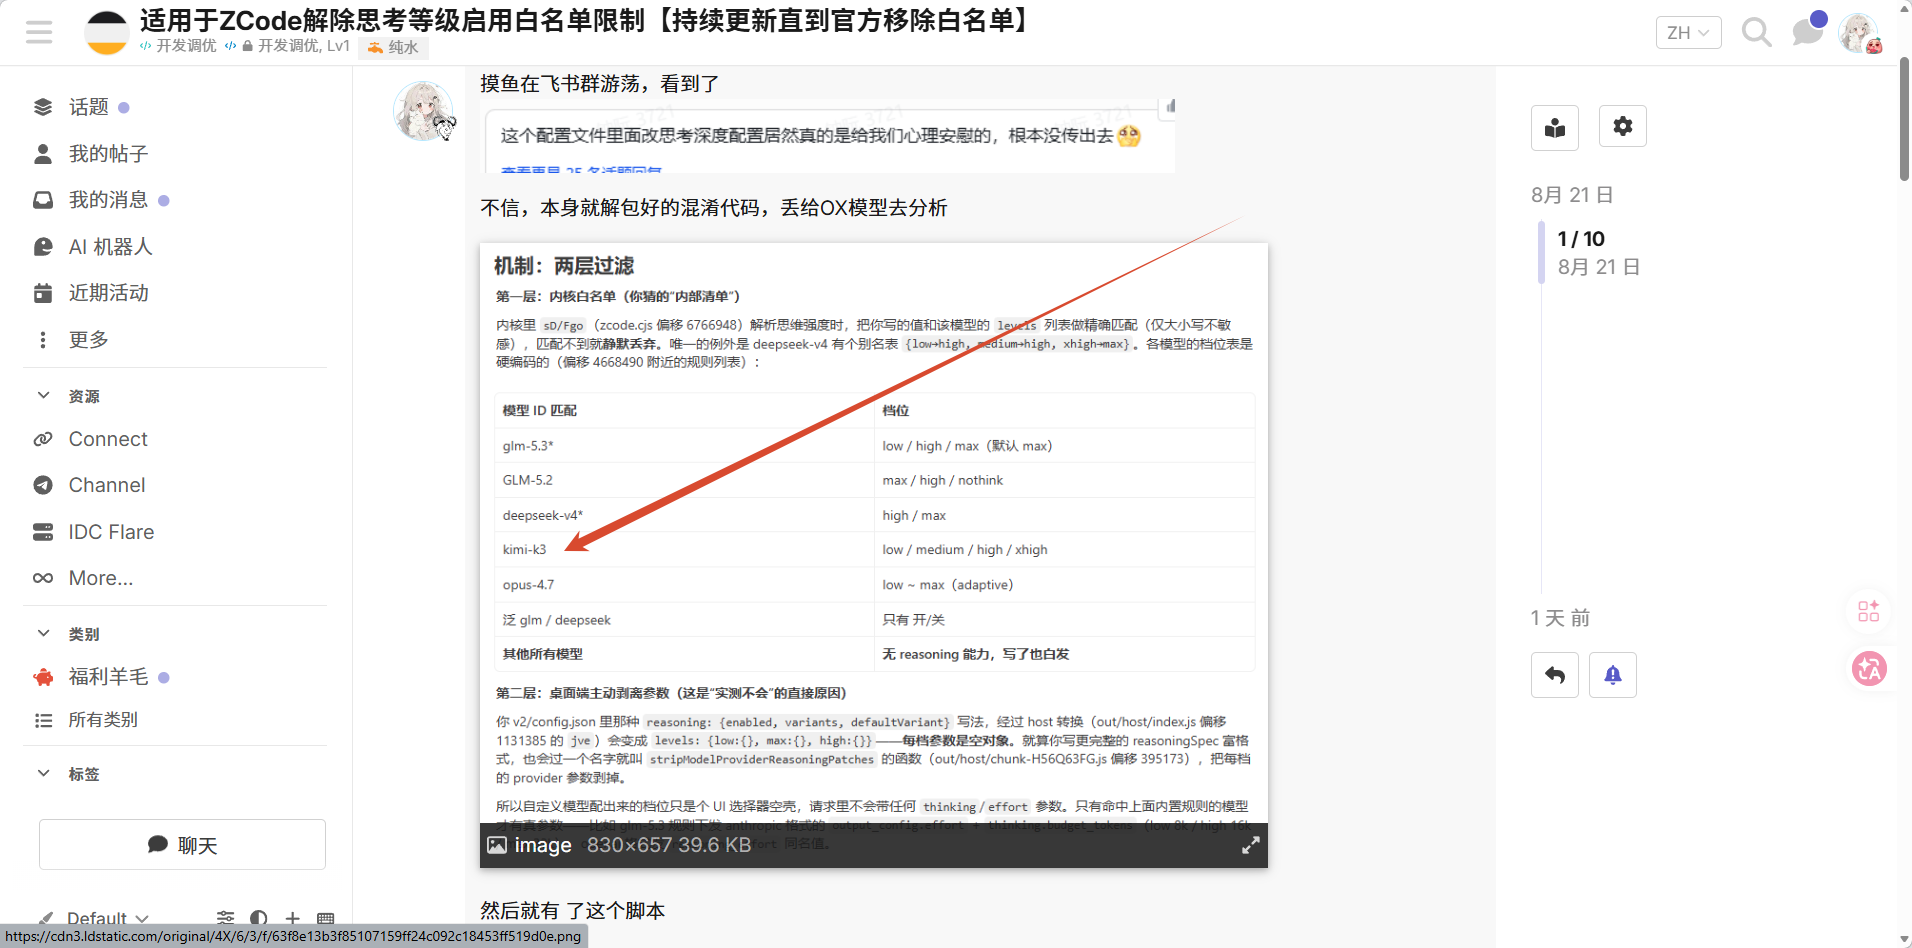The width and height of the screenshot is (1912, 948).
Task: Collapse the 资源 sidebar section
Action: click(43, 396)
